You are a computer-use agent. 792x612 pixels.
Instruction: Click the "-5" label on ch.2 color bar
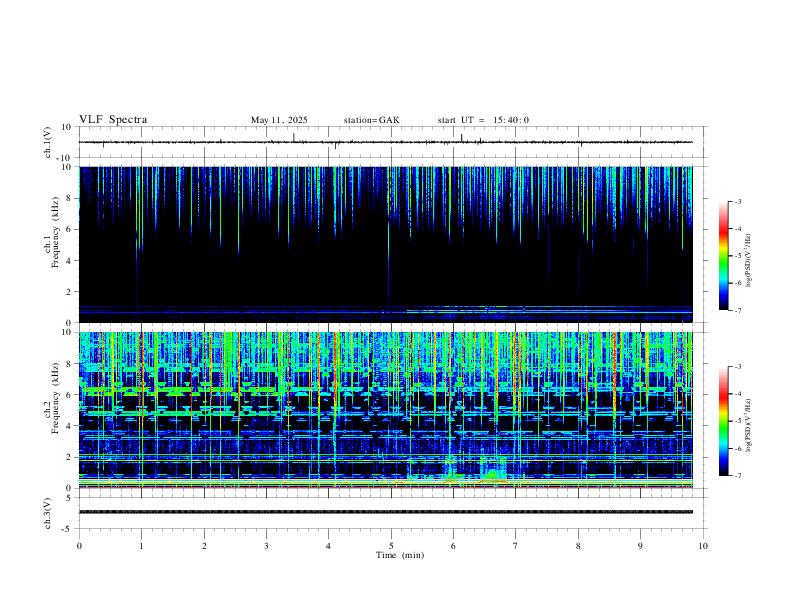[x=737, y=421]
